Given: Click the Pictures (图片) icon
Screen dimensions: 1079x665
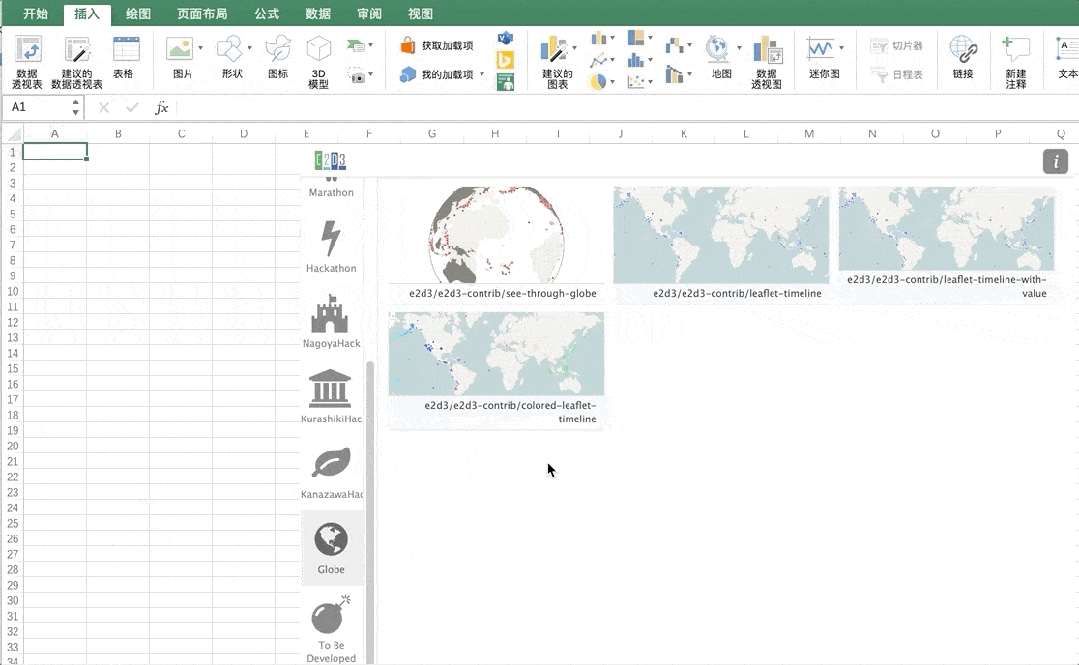Looking at the screenshot, I should [180, 50].
